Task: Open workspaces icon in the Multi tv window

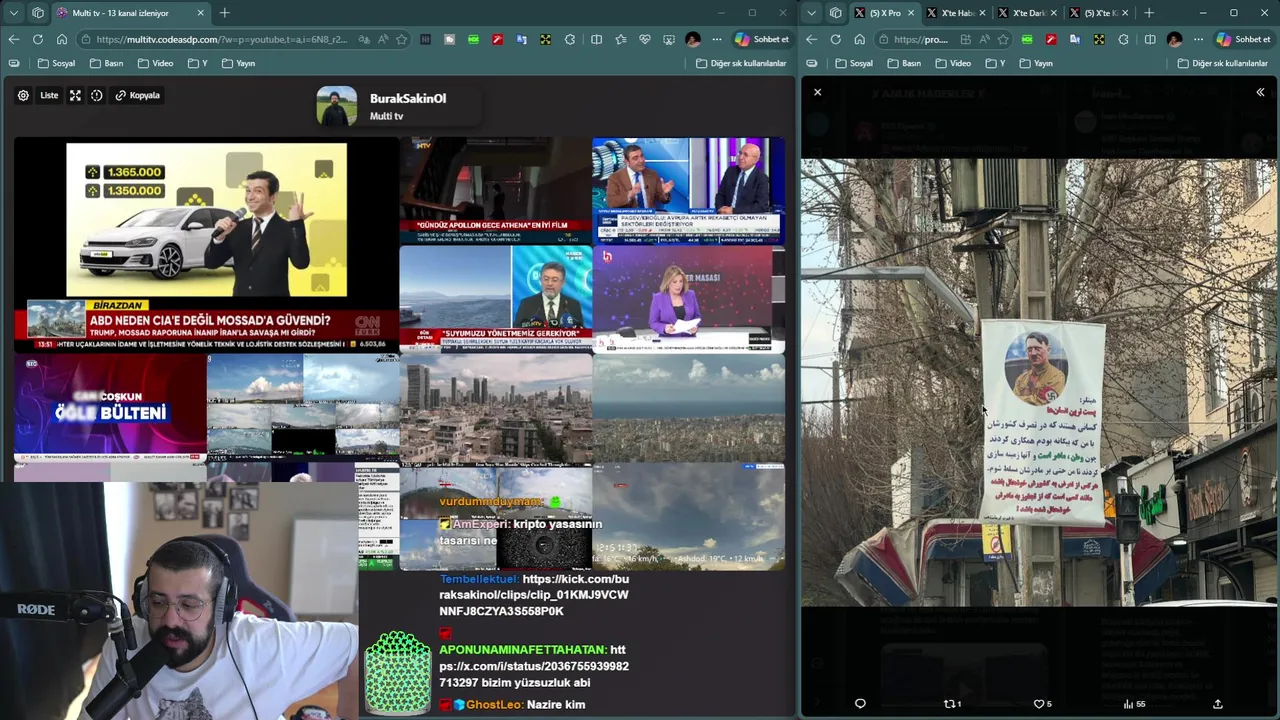Action: pos(38,13)
